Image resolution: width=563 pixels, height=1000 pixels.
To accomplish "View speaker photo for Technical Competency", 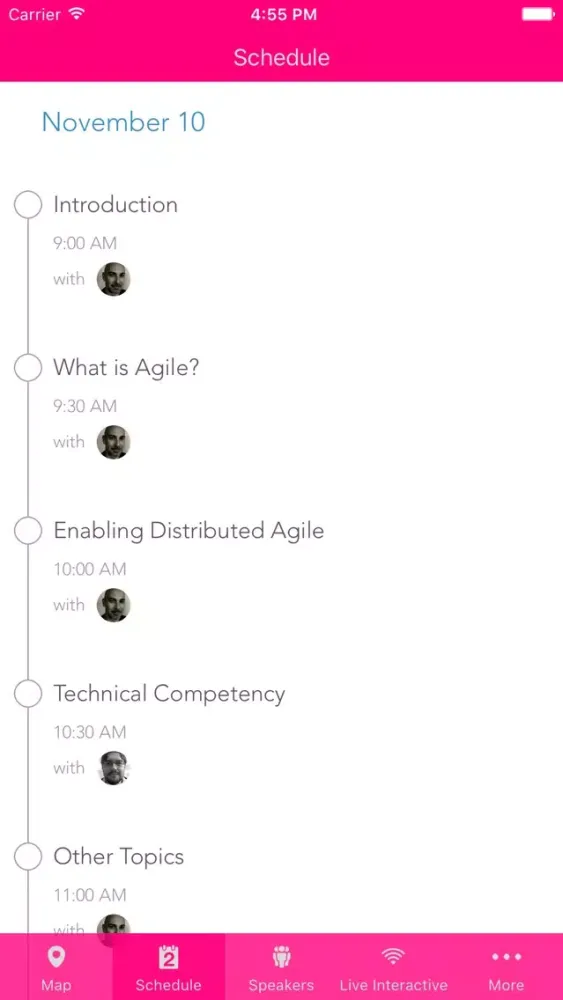I will (113, 768).
